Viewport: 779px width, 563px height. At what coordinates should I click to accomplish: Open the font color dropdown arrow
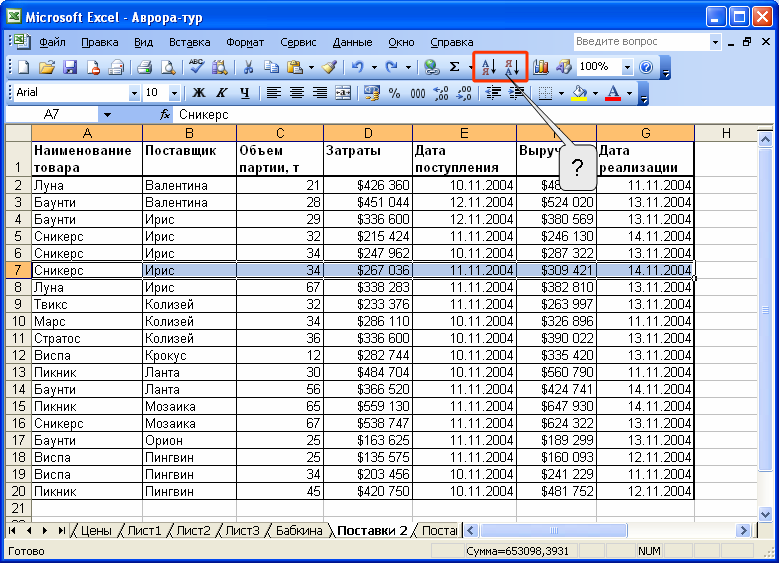629,93
